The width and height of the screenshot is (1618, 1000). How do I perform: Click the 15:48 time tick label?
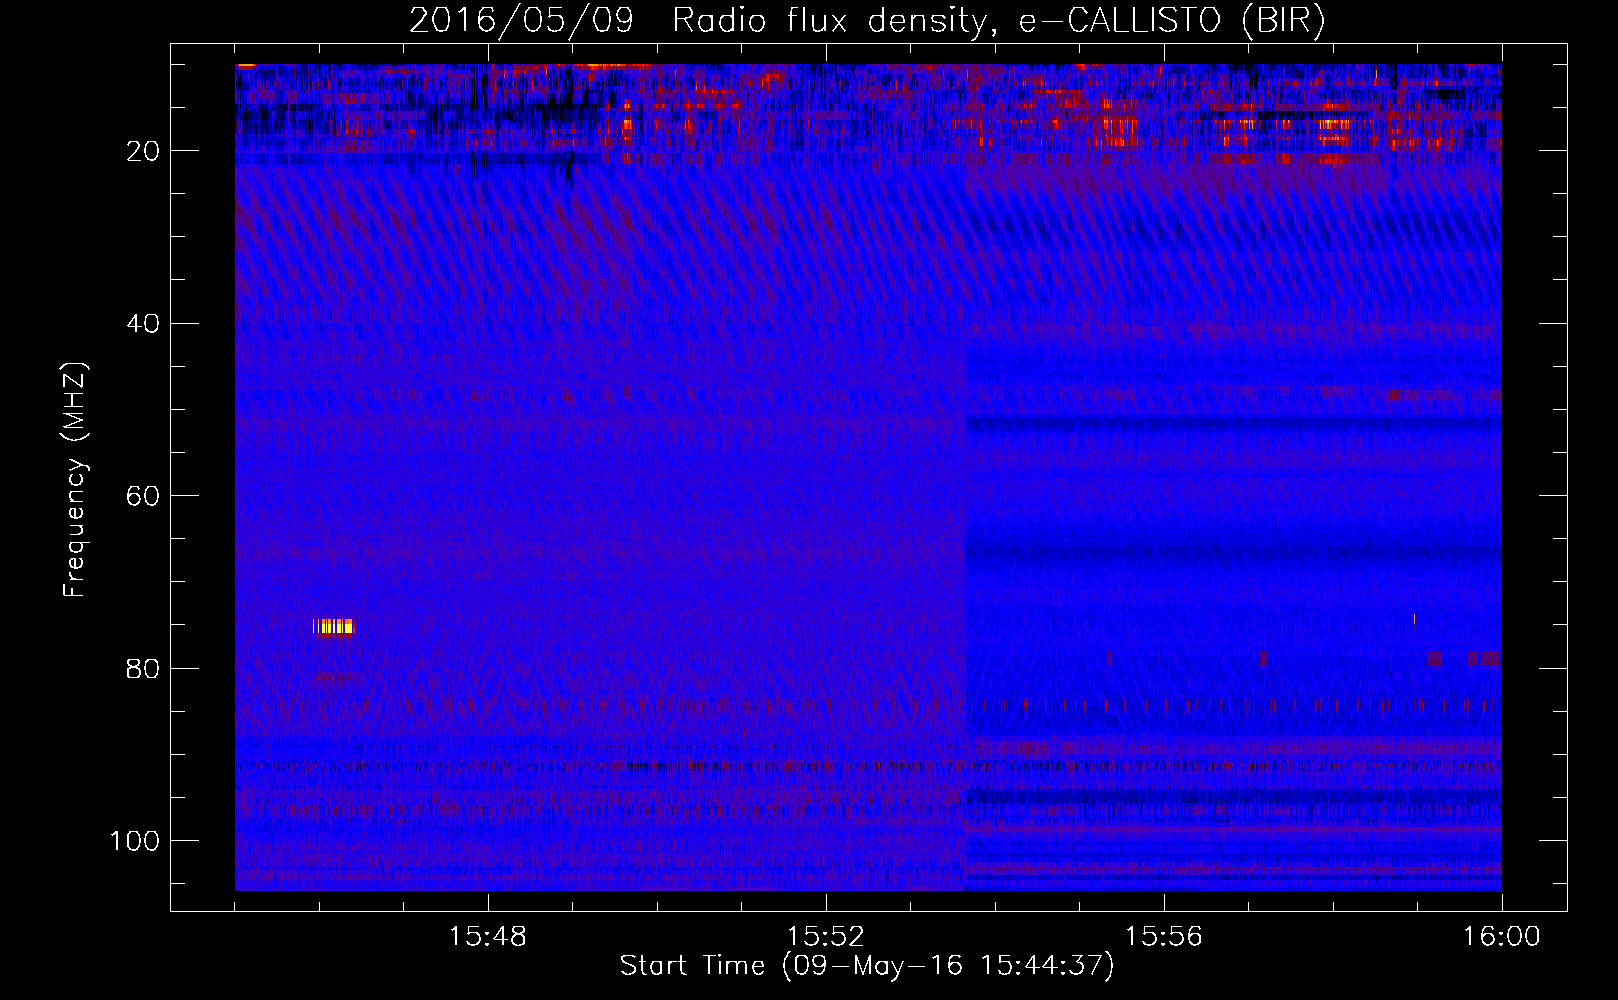488,936
